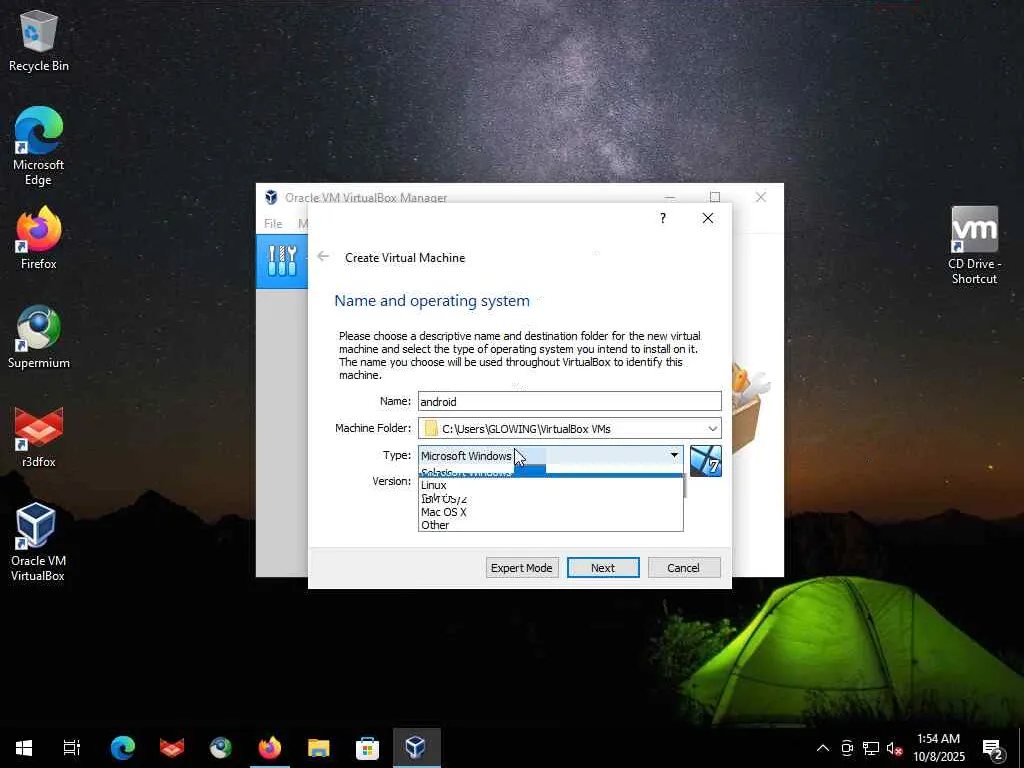
Task: Click the Windows 7 OS type icon
Action: 706,461
